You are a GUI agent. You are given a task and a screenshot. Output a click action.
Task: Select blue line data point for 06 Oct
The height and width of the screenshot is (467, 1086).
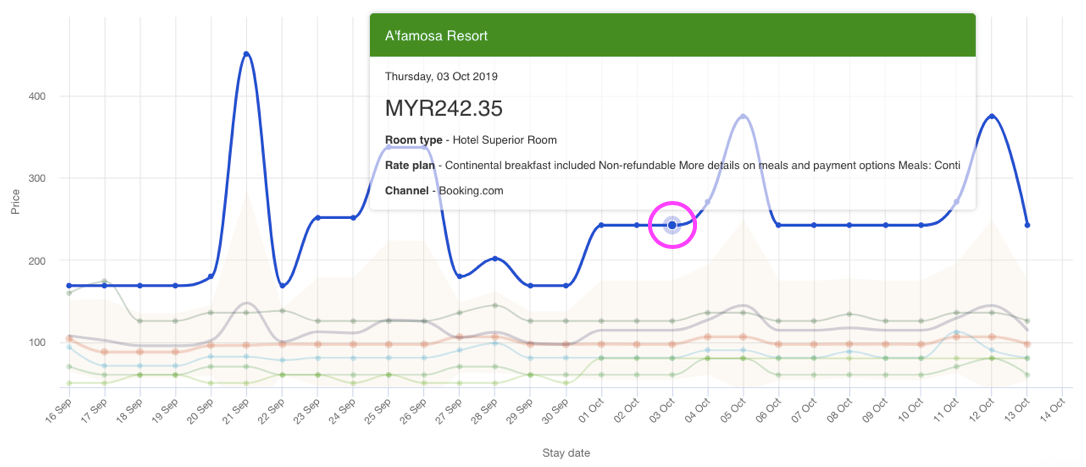pos(778,225)
